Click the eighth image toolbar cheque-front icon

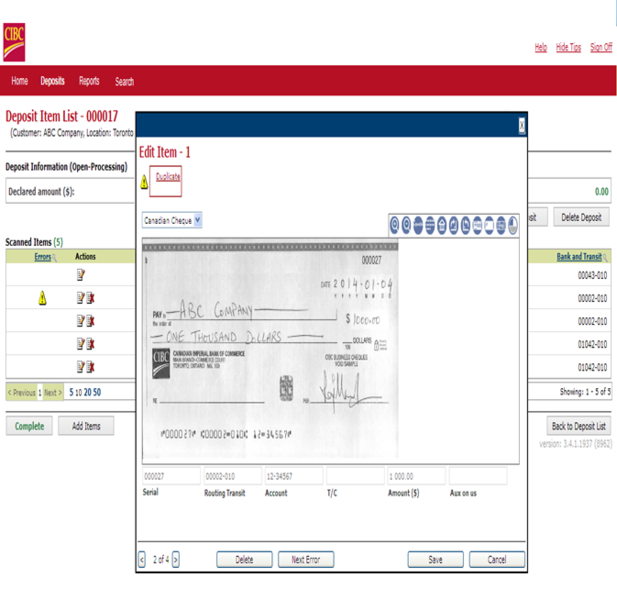click(x=477, y=225)
